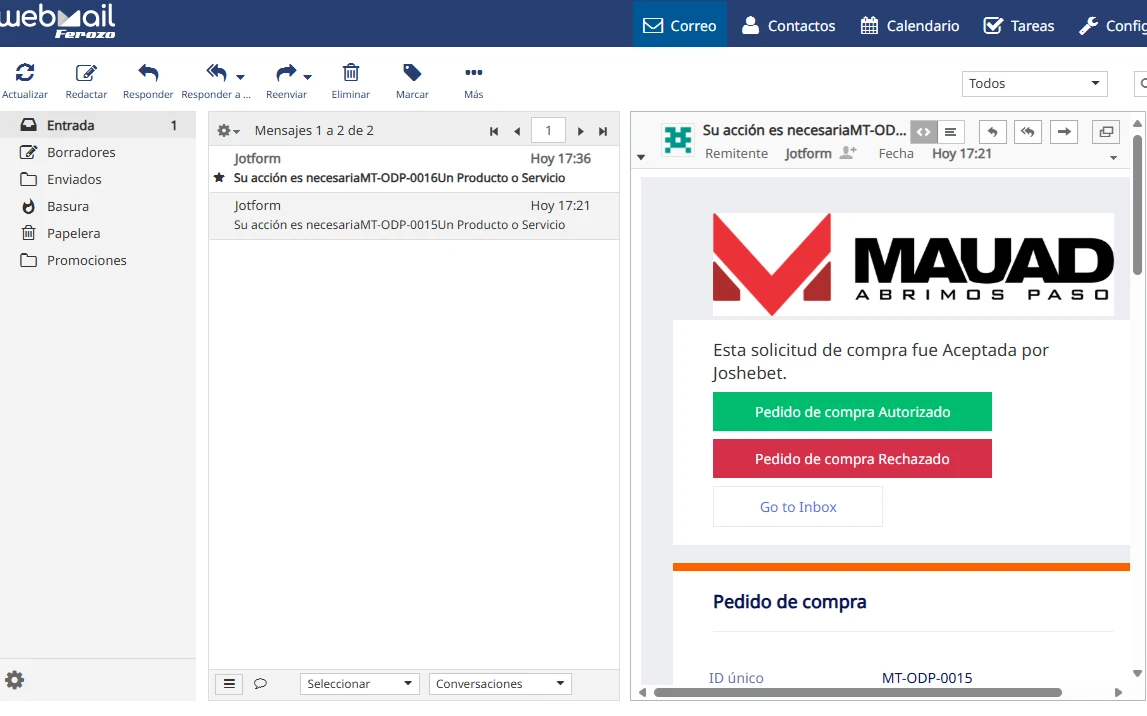Viewport: 1147px width, 716px height.
Task: Open the message in a new window icon
Action: click(1105, 131)
